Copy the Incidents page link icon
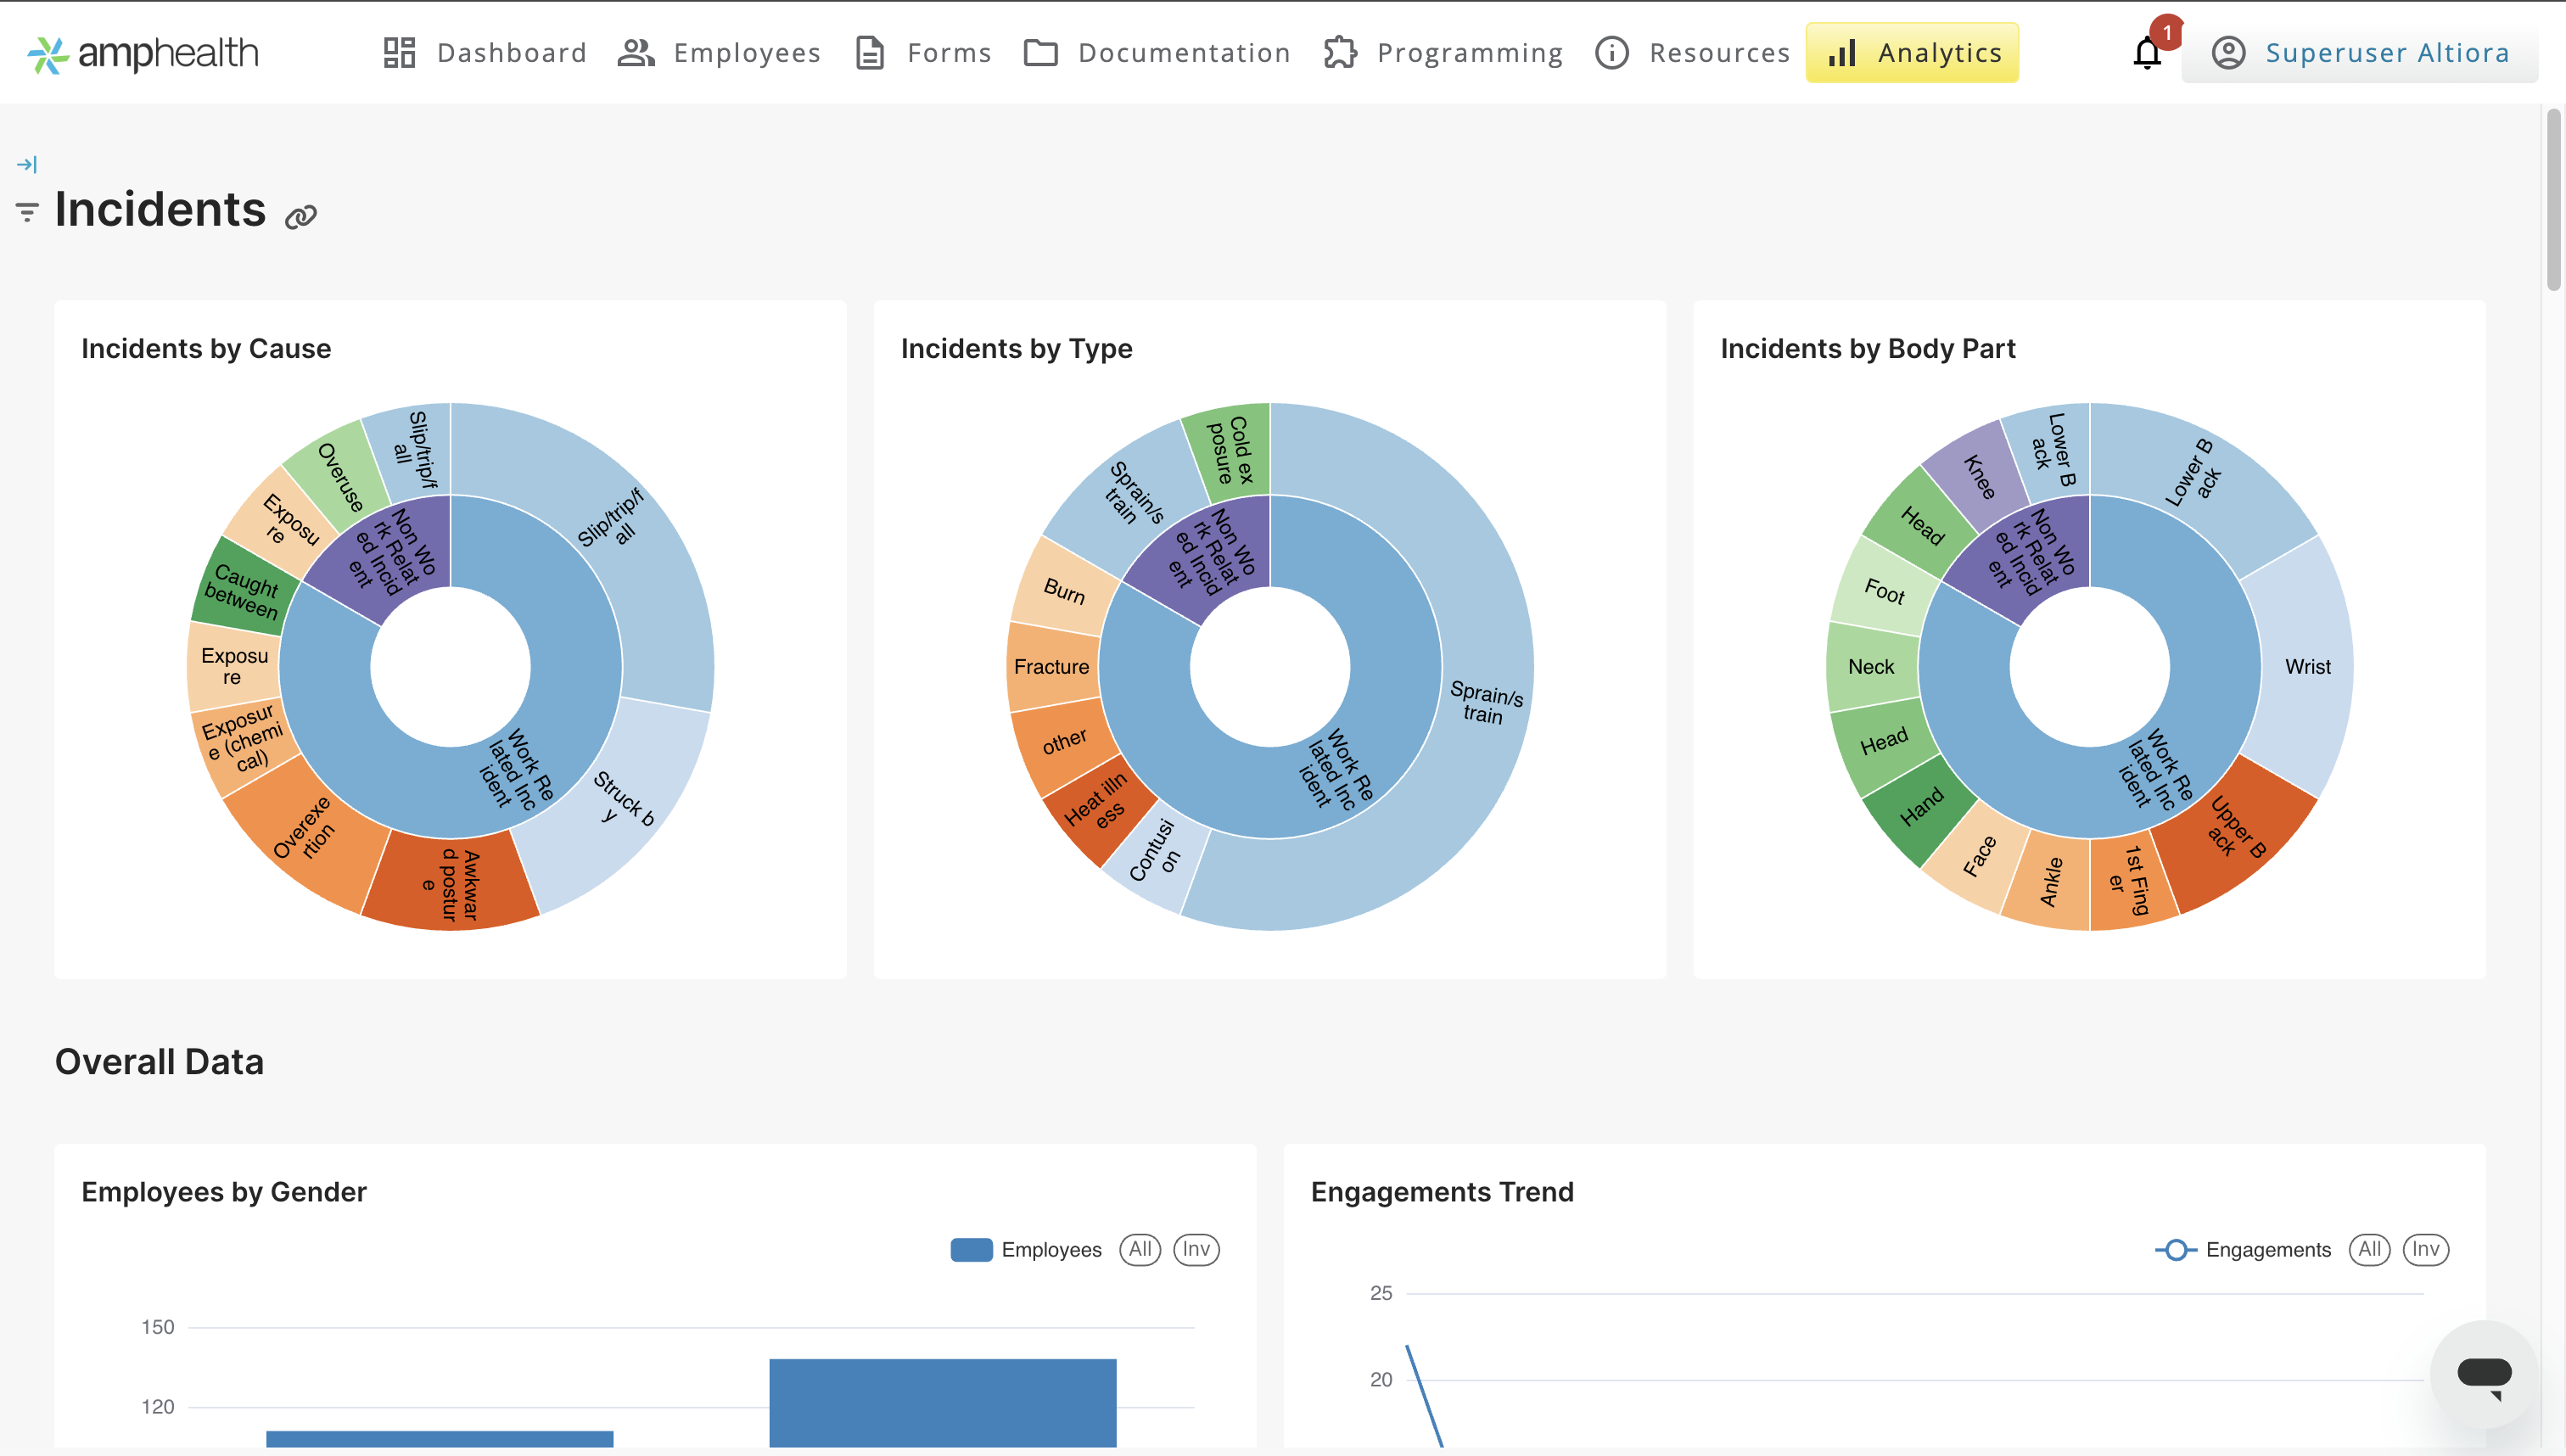The height and width of the screenshot is (1456, 2566). pos(300,216)
